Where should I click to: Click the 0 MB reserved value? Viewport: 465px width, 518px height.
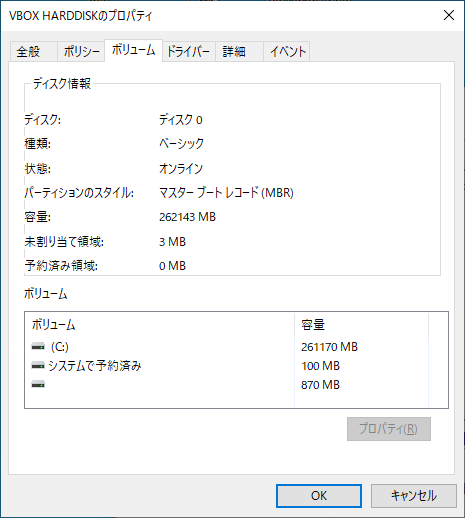pyautogui.click(x=172, y=266)
